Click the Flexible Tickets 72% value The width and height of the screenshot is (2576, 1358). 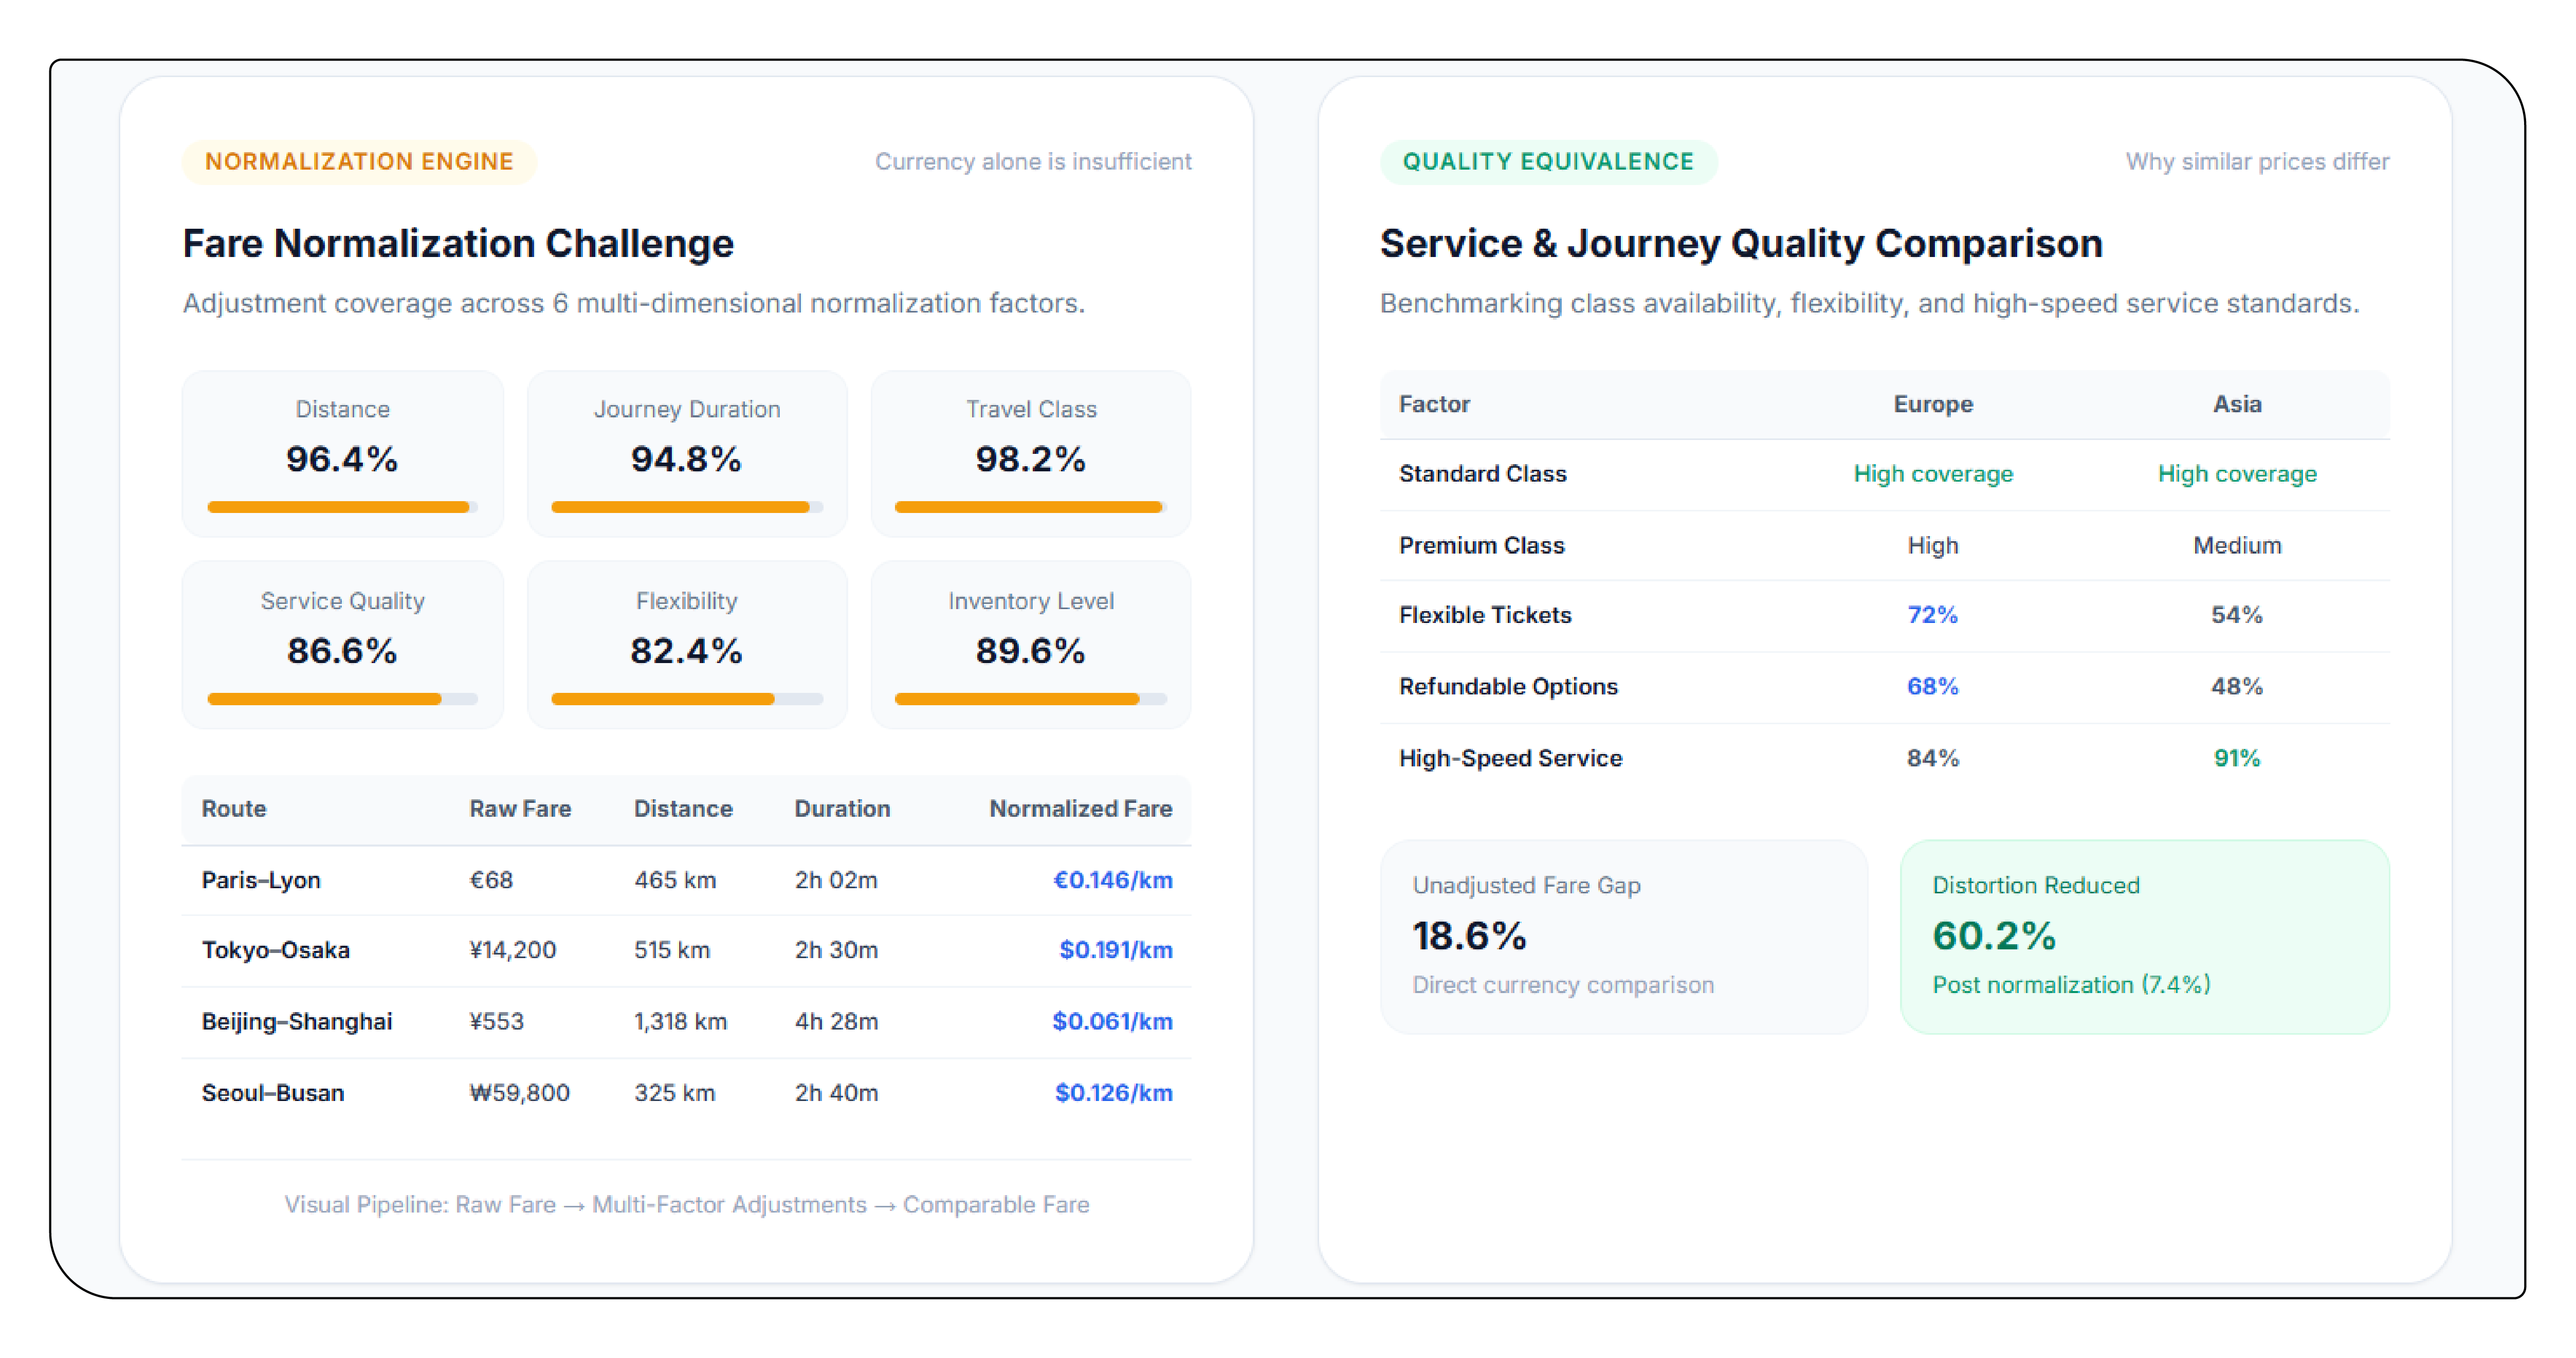coord(1932,615)
